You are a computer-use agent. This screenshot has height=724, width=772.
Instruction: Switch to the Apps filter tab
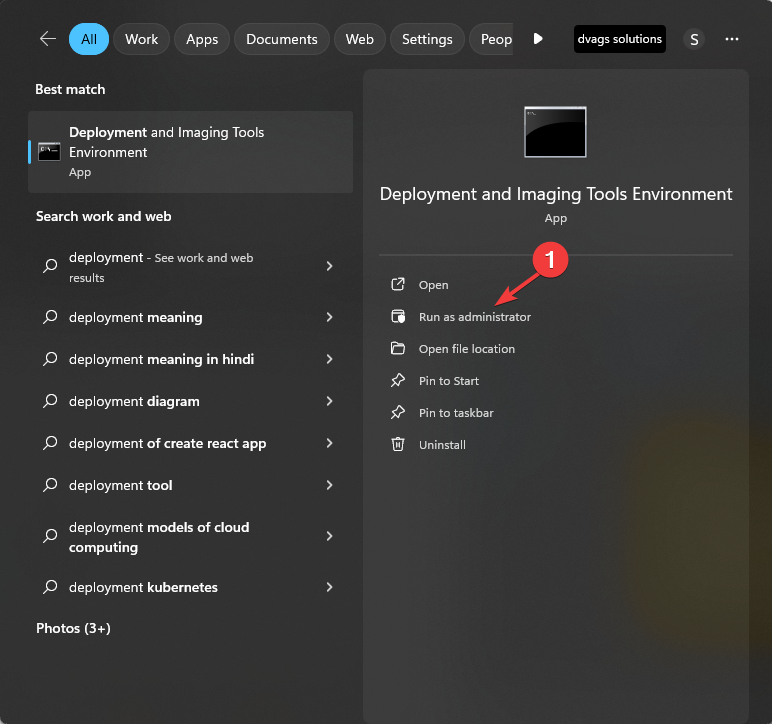tap(202, 39)
